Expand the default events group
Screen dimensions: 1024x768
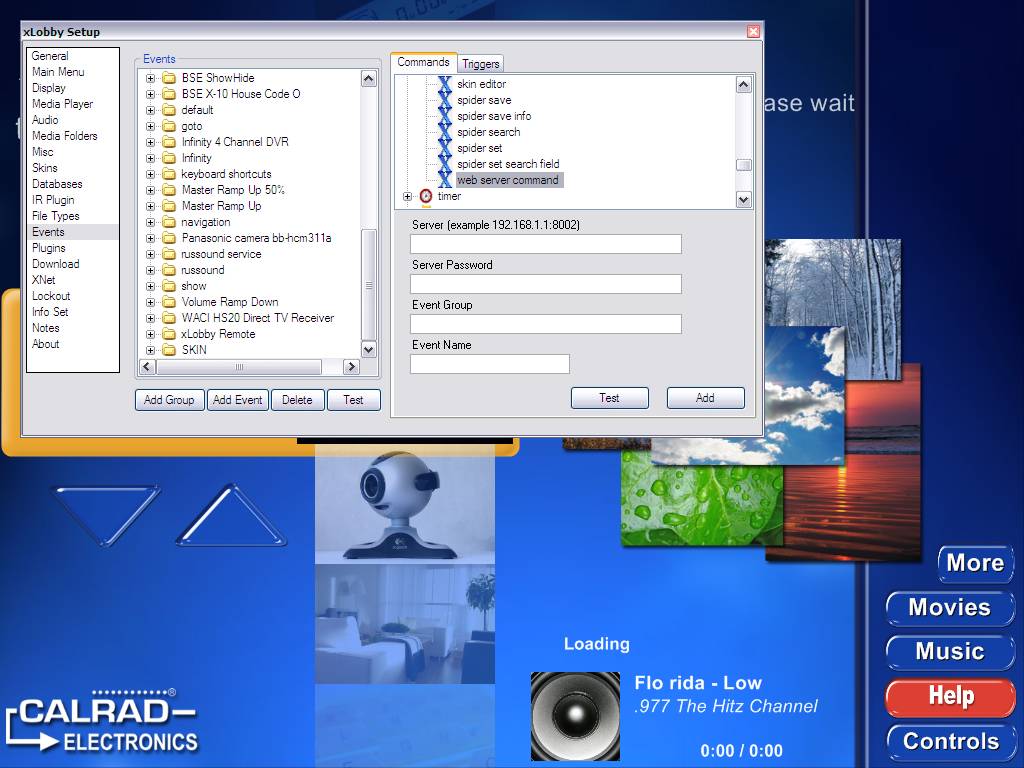pos(150,110)
